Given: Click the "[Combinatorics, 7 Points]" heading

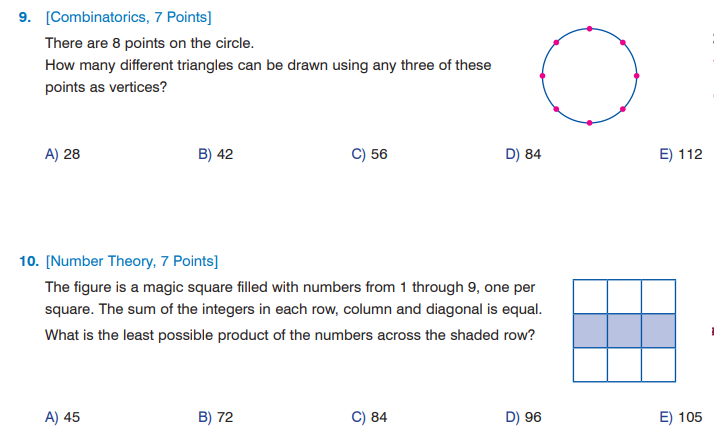Looking at the screenshot, I should (x=128, y=18).
